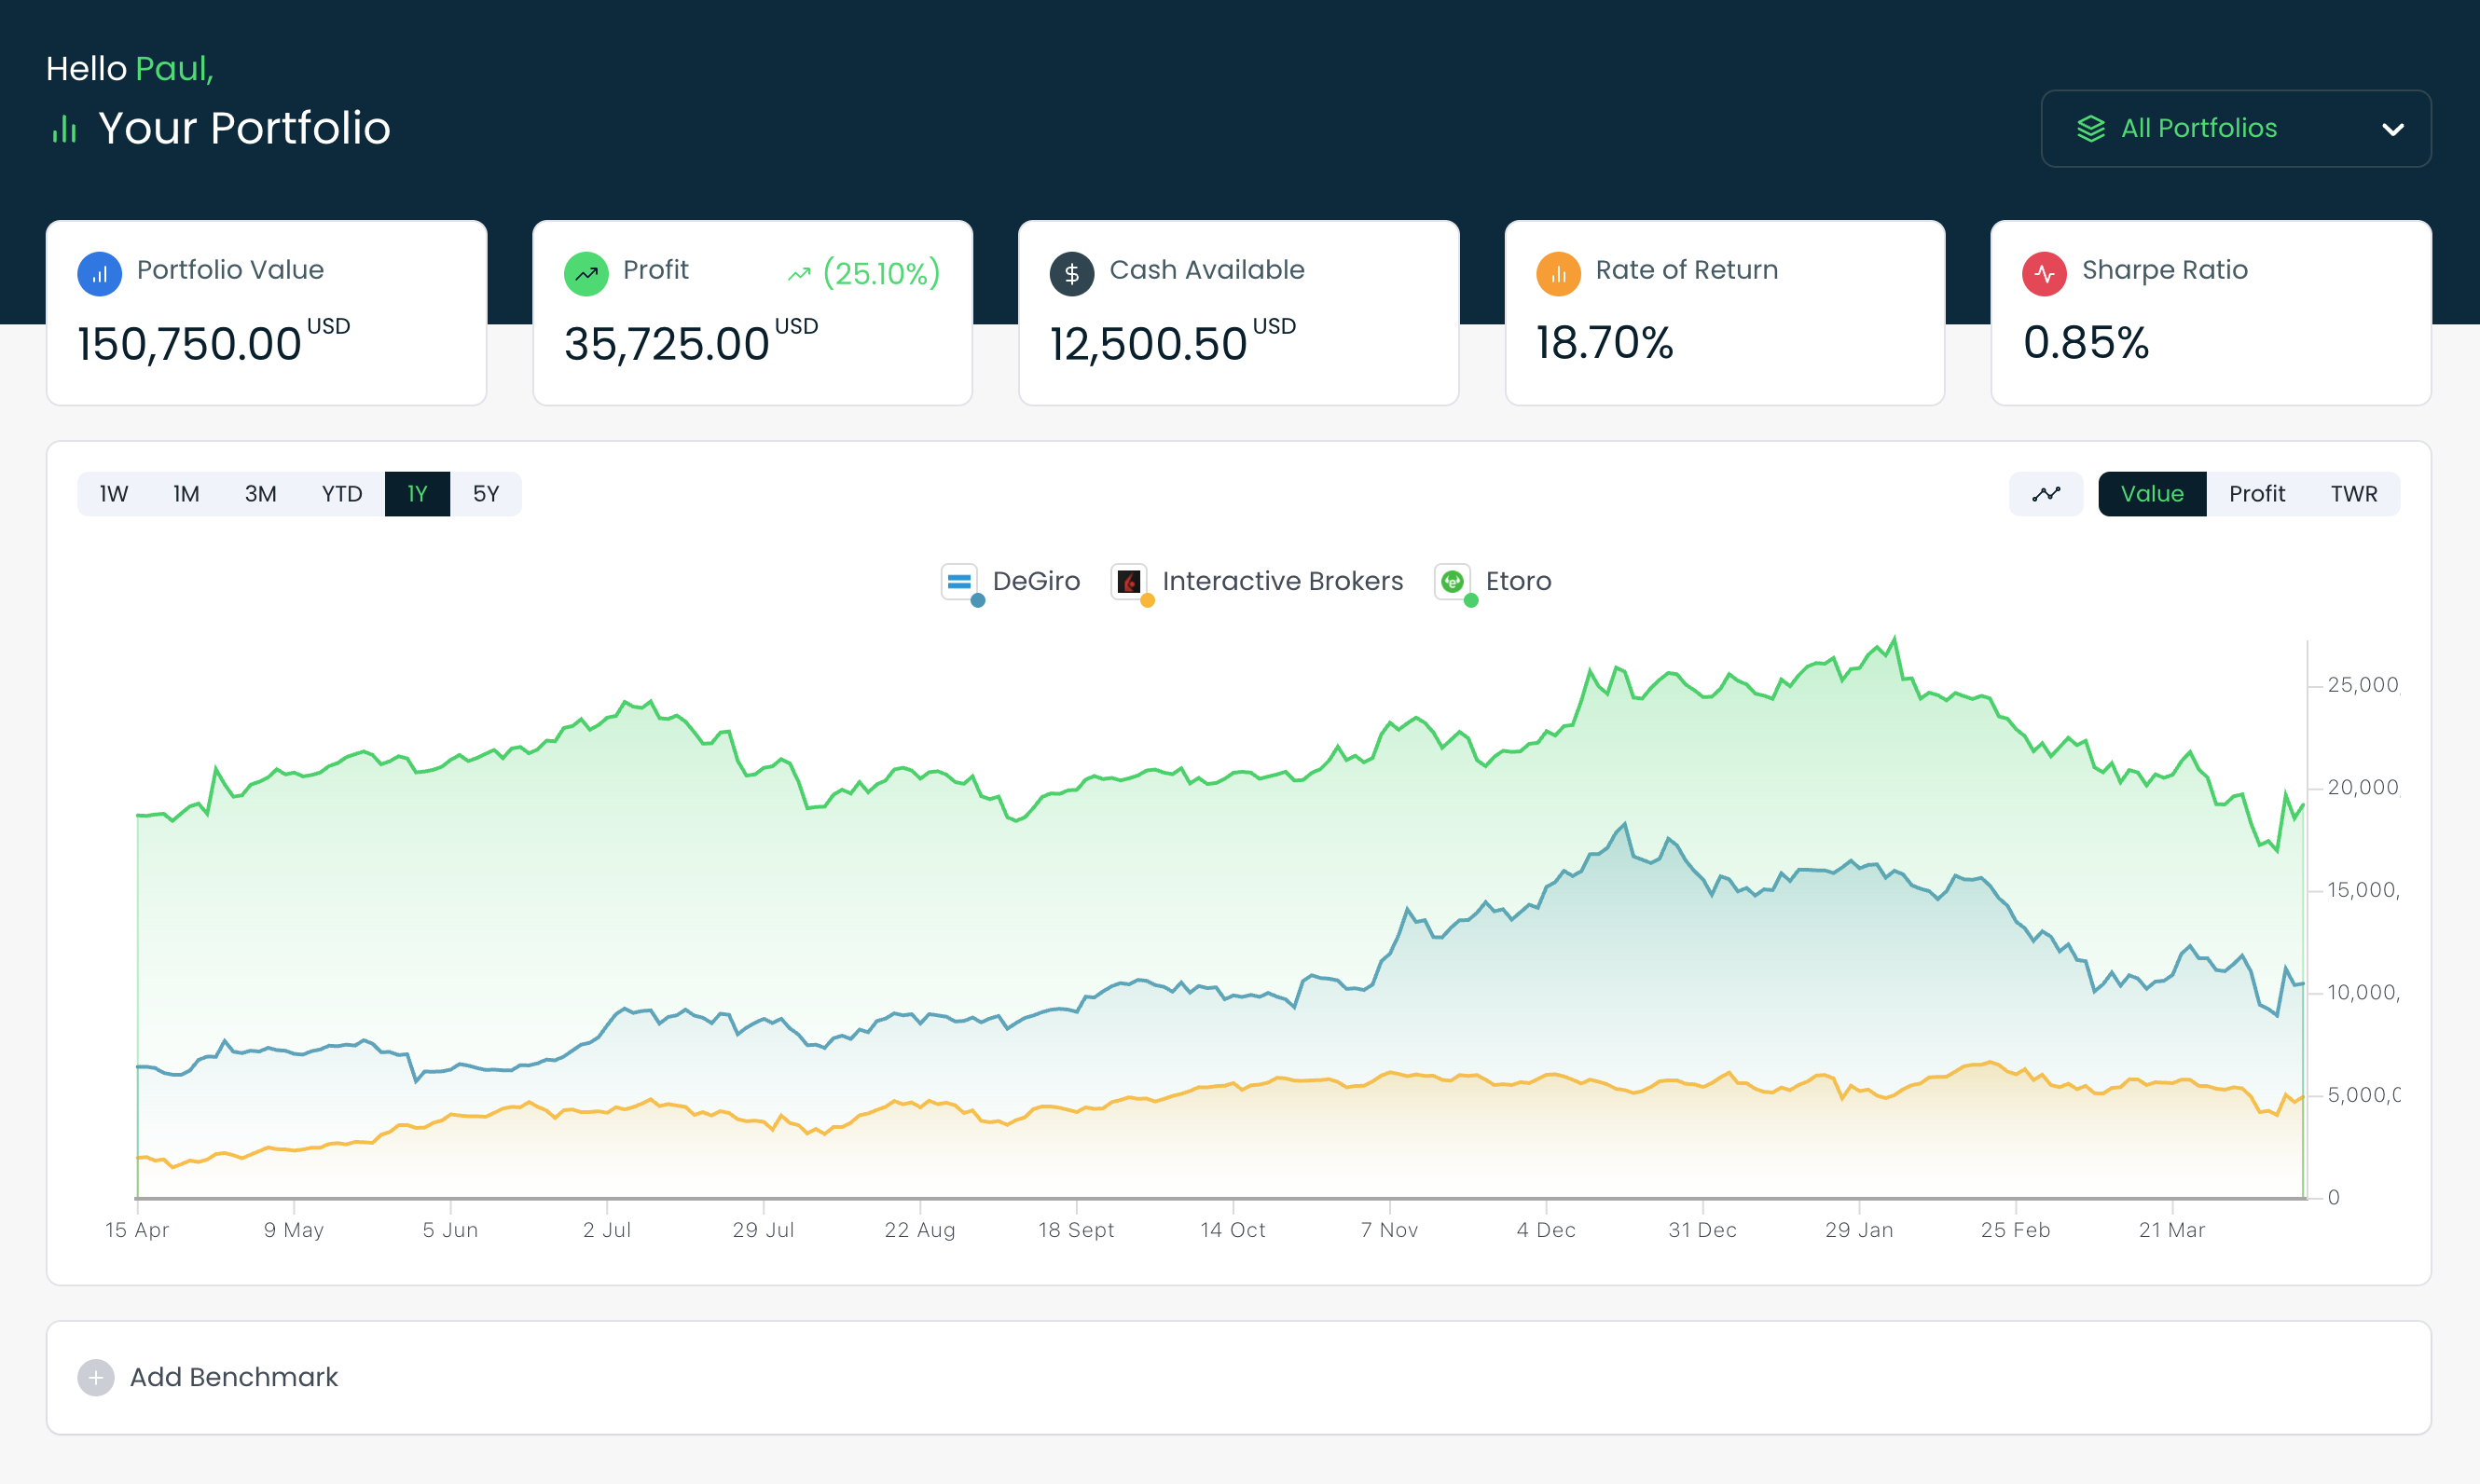Select the YTD time range

(x=341, y=494)
